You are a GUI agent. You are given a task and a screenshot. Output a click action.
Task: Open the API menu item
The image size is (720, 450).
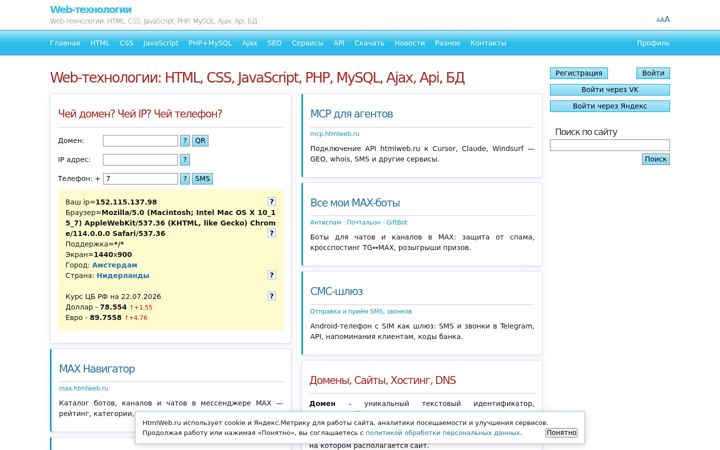tap(339, 43)
